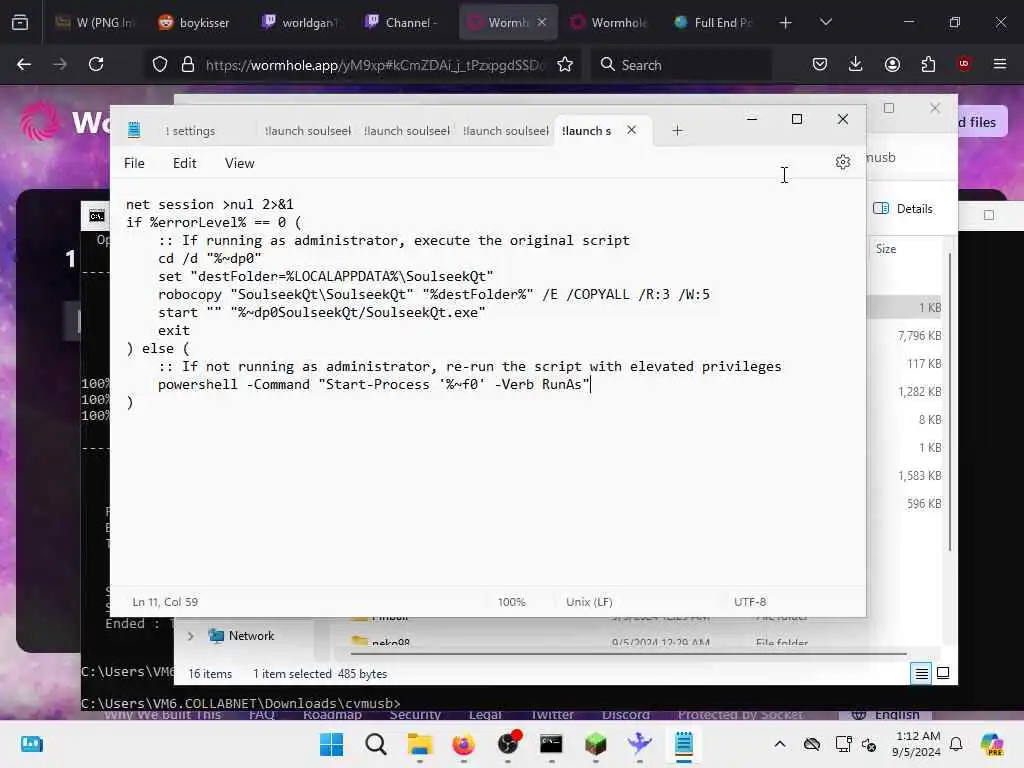1024x768 pixels.
Task: Click Firefox back arrow
Action: [24, 64]
